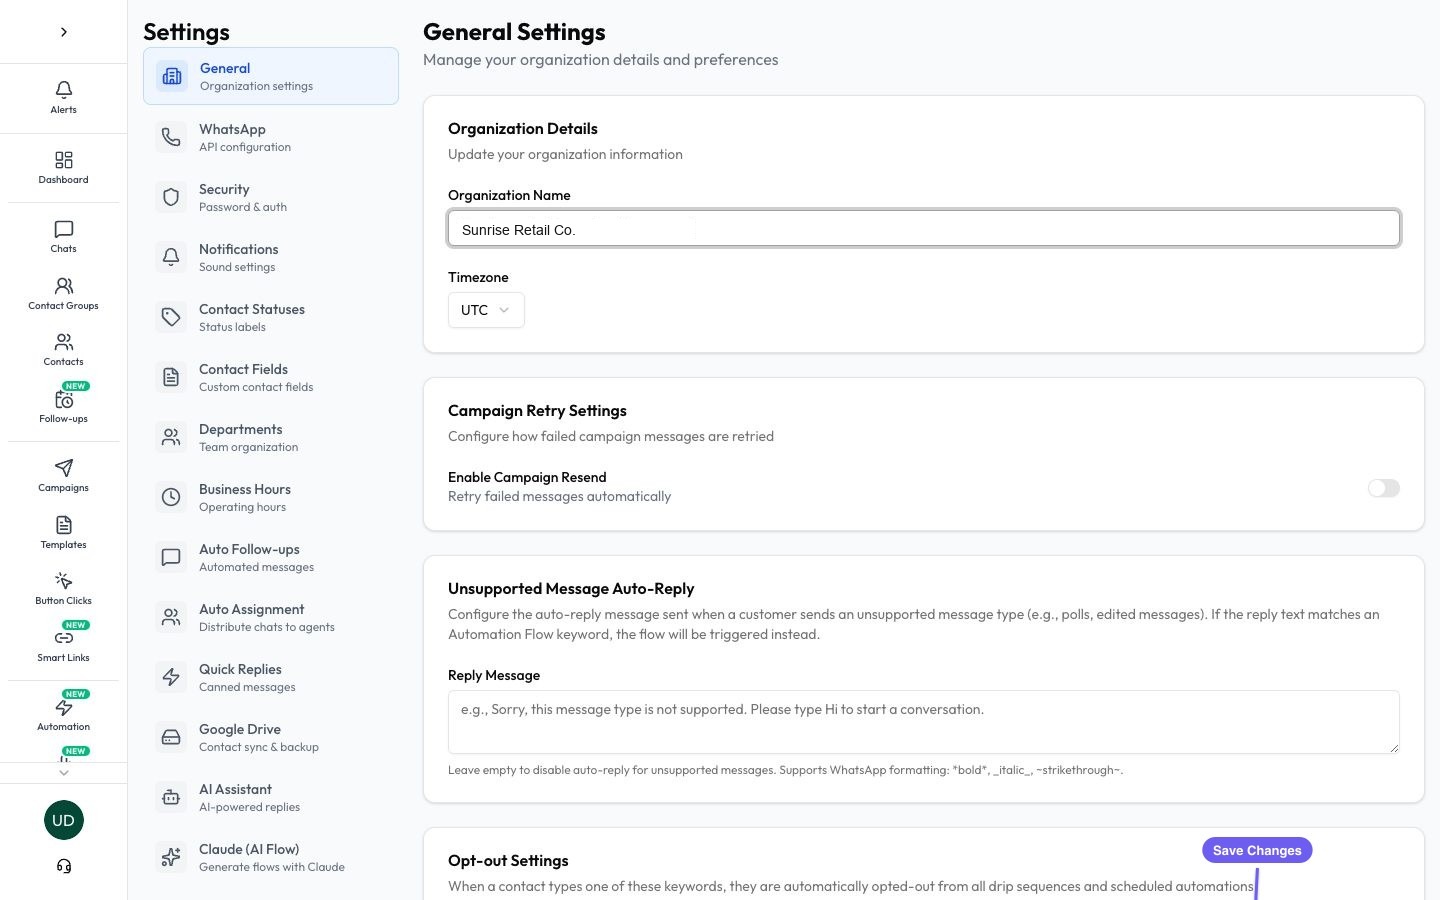Open AI Assistant settings
The width and height of the screenshot is (1440, 900).
pos(271,797)
